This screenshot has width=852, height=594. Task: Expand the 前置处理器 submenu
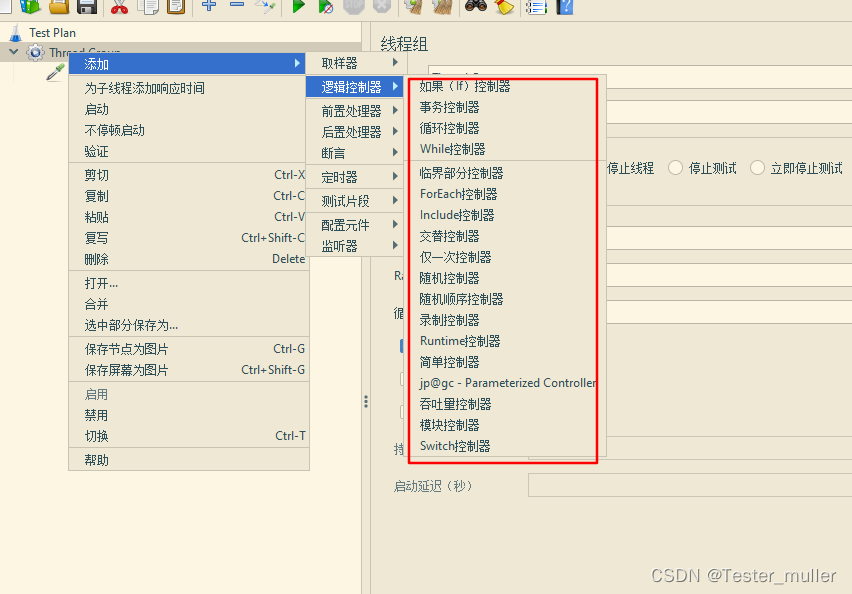(x=354, y=111)
